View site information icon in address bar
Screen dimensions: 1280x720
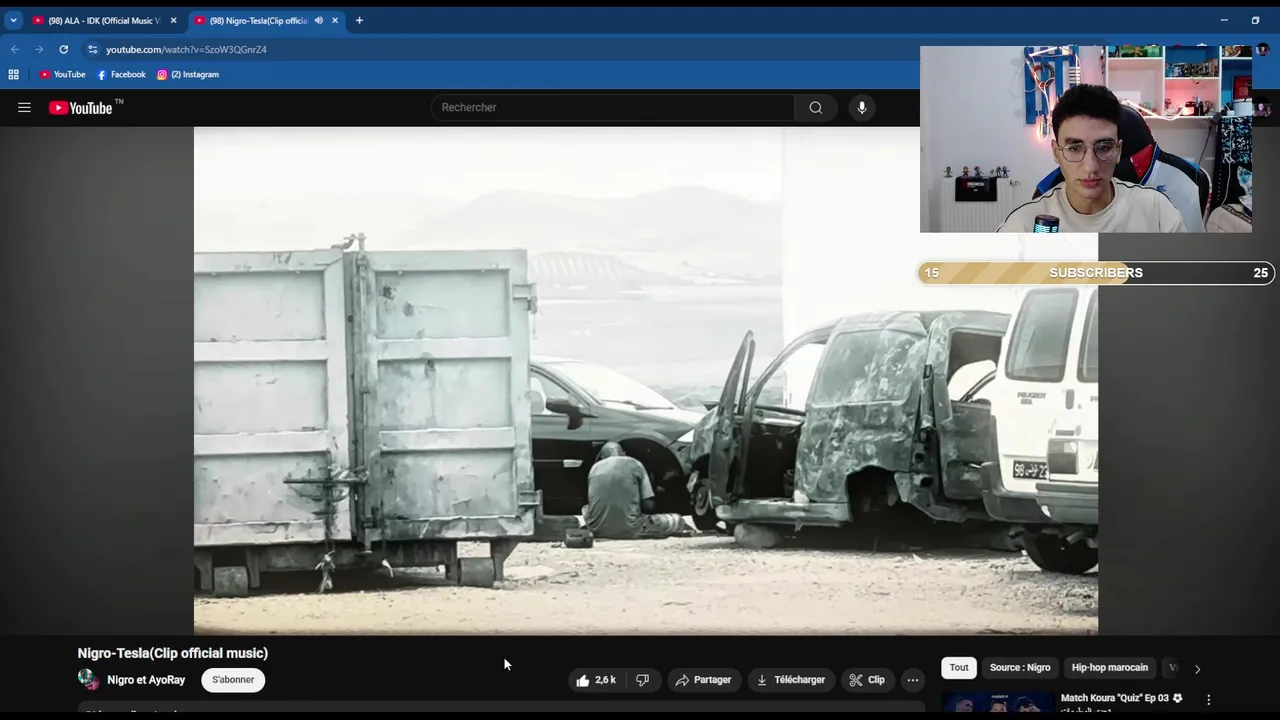[93, 49]
